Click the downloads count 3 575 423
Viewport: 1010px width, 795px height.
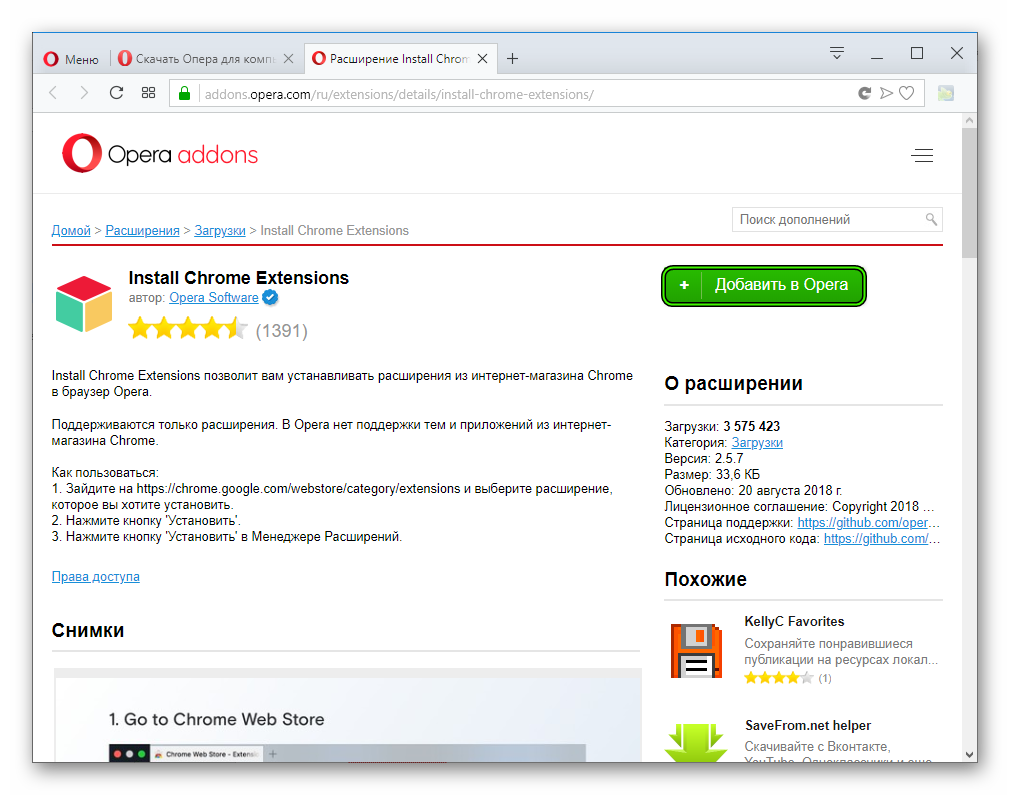(751, 426)
